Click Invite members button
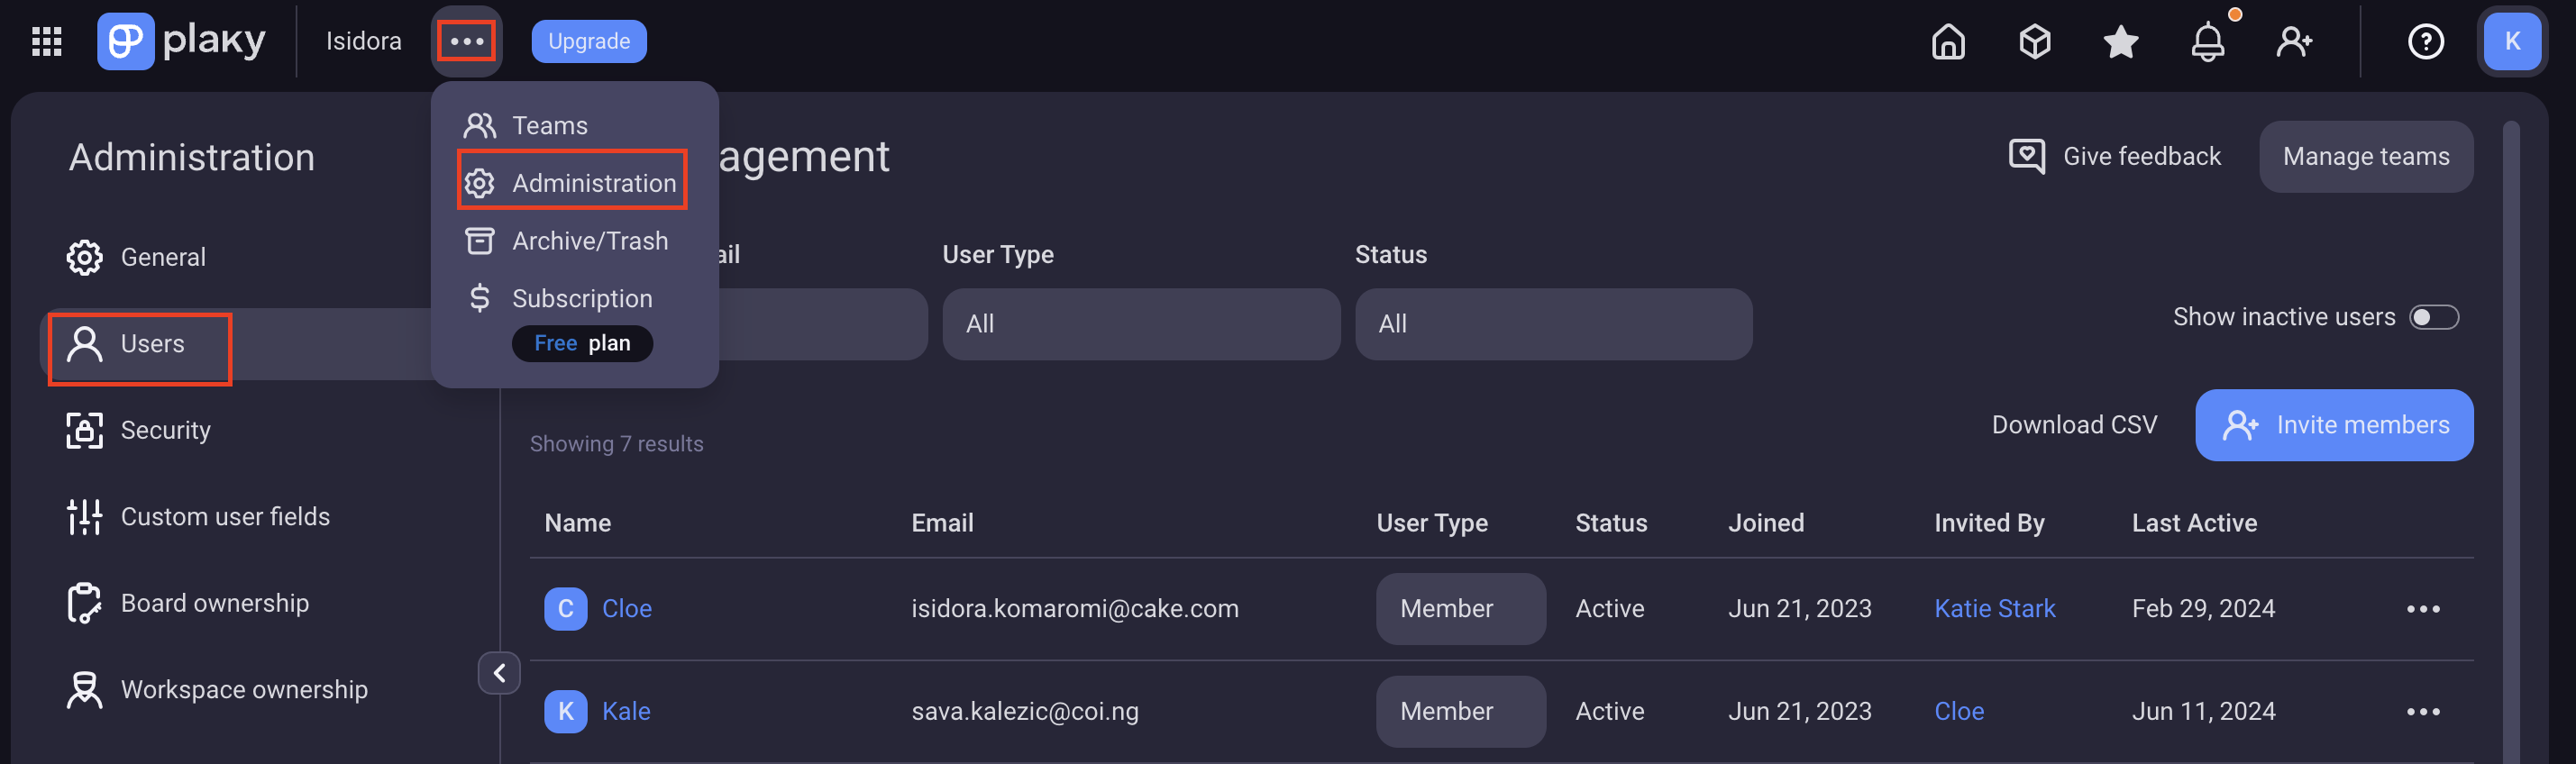This screenshot has height=764, width=2576. pyautogui.click(x=2333, y=425)
